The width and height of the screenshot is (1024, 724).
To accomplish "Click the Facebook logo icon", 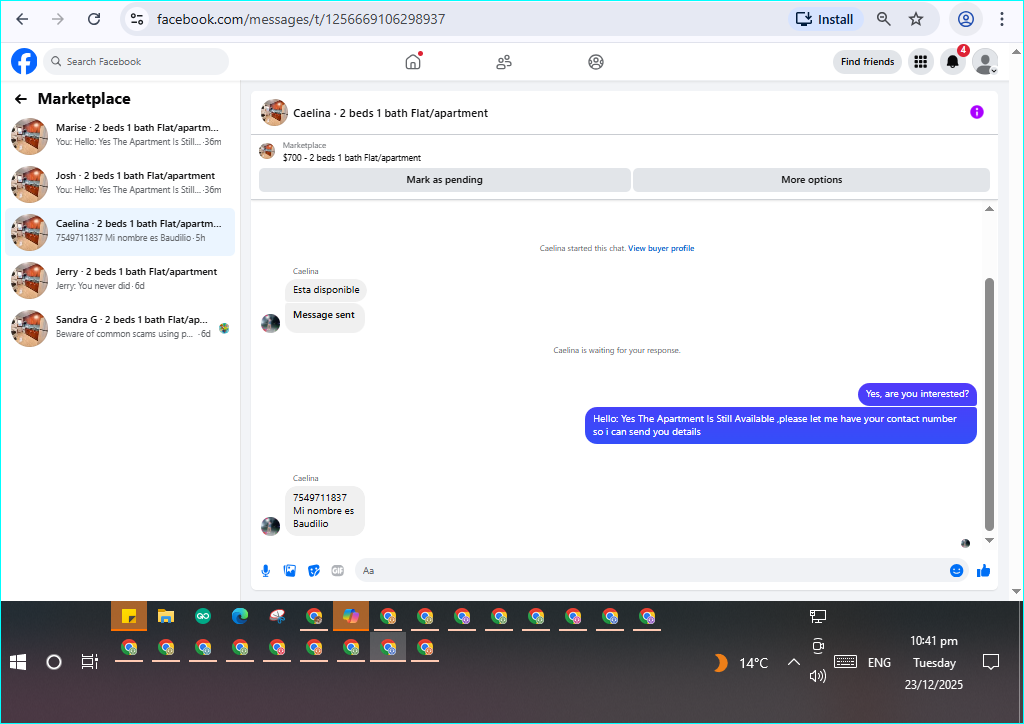I will pyautogui.click(x=24, y=61).
